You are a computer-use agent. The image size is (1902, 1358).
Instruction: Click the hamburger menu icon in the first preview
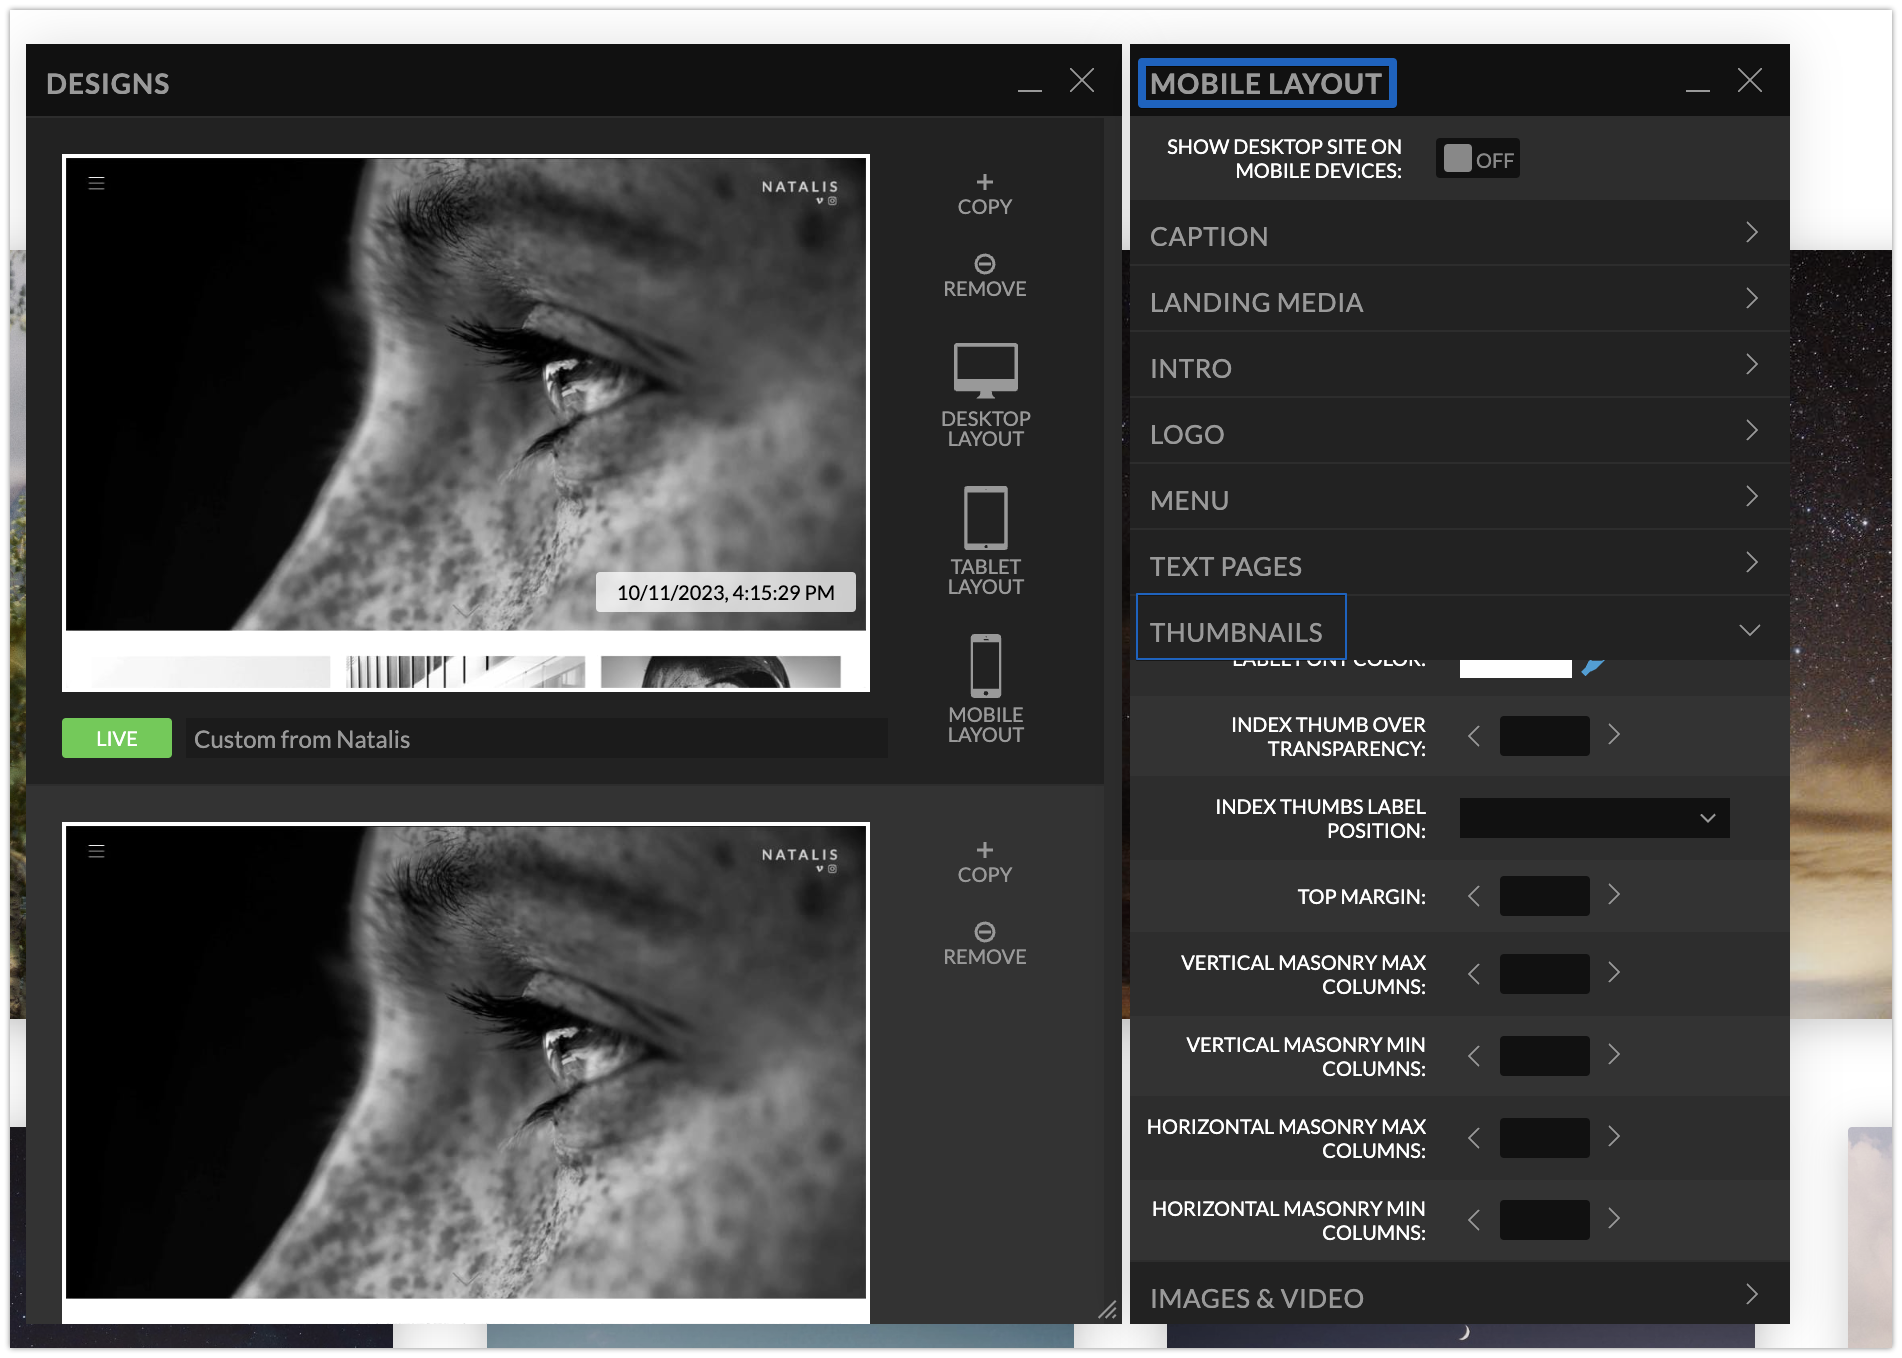tap(97, 183)
